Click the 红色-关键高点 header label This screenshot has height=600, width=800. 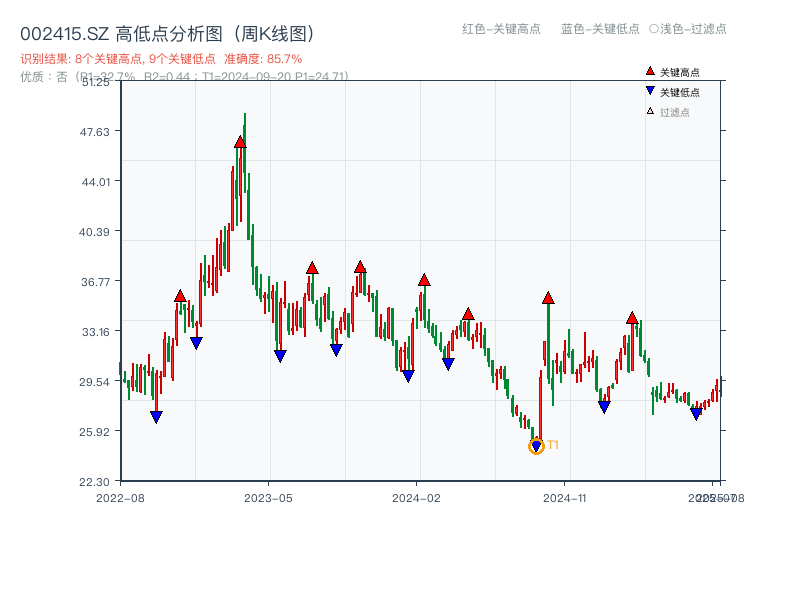point(500,30)
